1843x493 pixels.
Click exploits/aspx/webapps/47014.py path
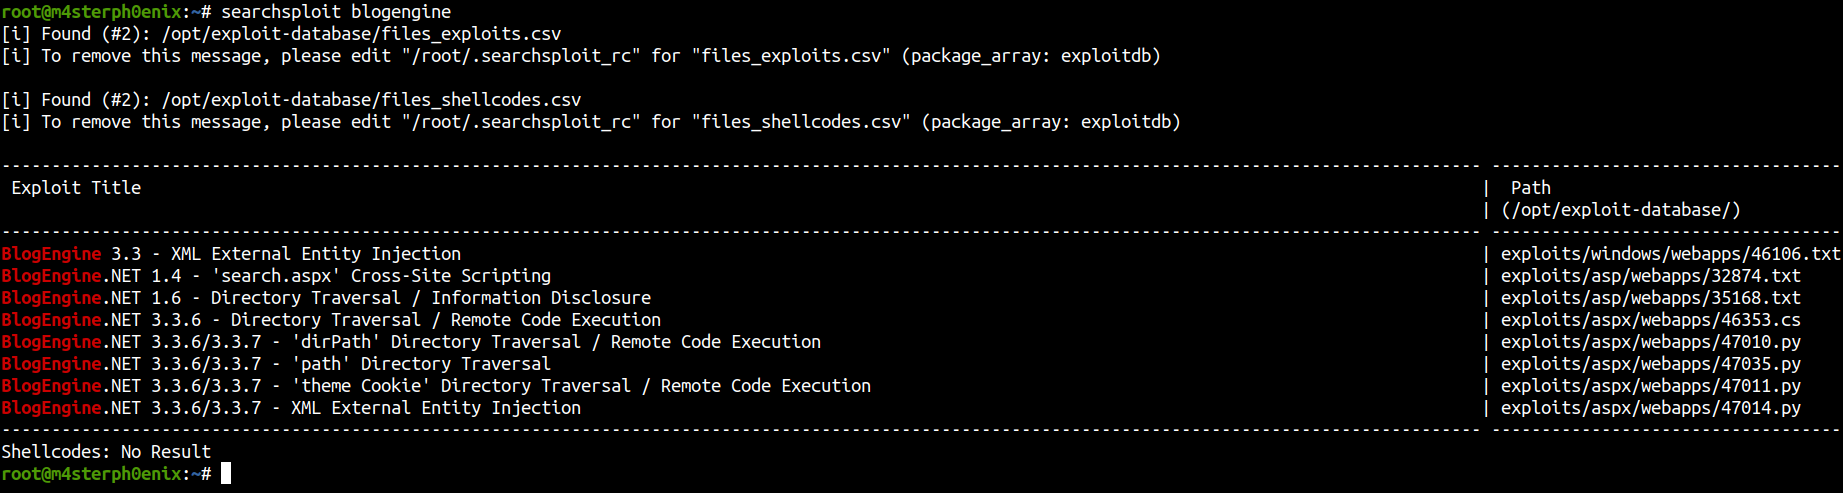[1650, 408]
